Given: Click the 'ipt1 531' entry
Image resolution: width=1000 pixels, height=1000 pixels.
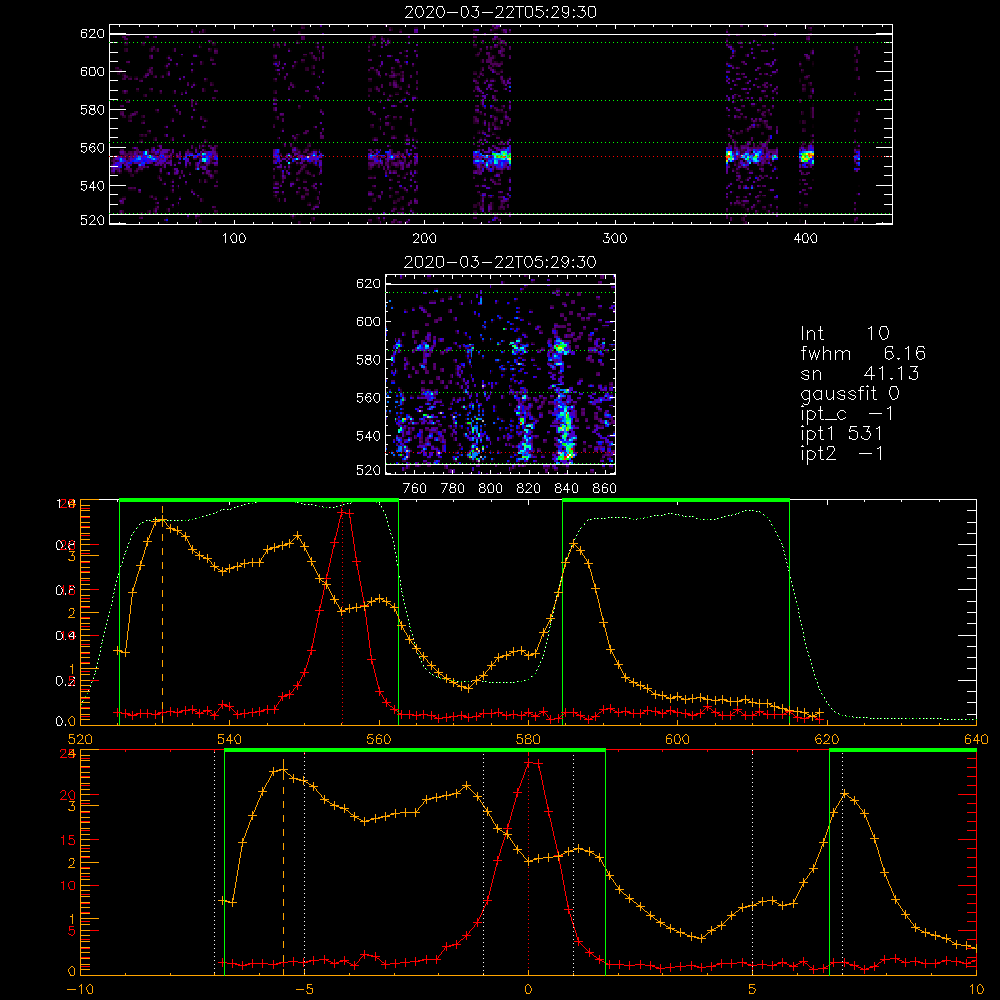Looking at the screenshot, I should (841, 434).
